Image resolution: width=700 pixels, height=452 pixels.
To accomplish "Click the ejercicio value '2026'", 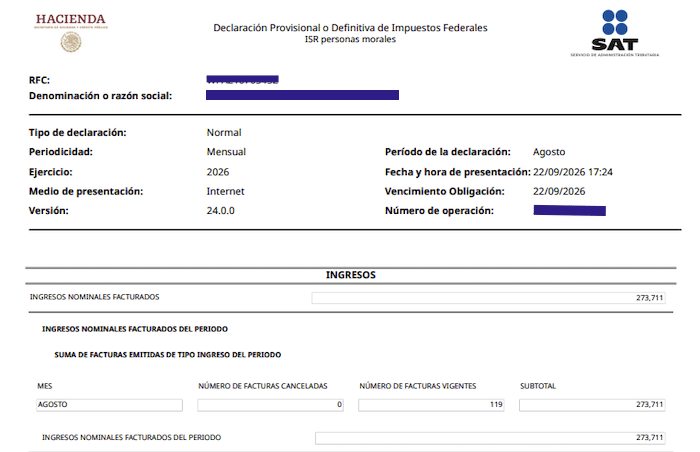I will pyautogui.click(x=218, y=172).
